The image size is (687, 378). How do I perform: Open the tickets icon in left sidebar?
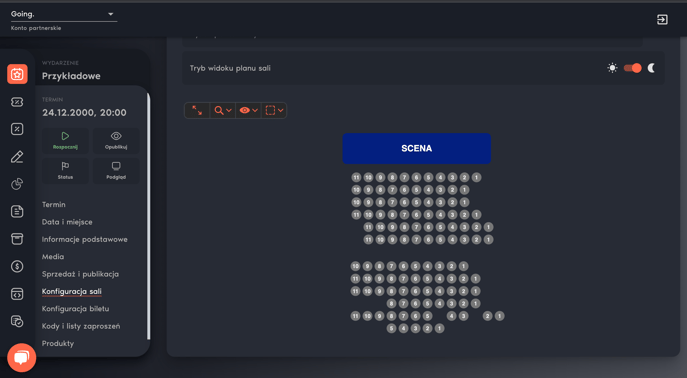(x=17, y=102)
